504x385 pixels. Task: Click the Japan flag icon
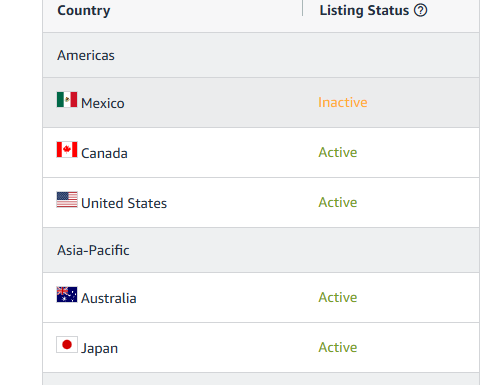(x=67, y=345)
